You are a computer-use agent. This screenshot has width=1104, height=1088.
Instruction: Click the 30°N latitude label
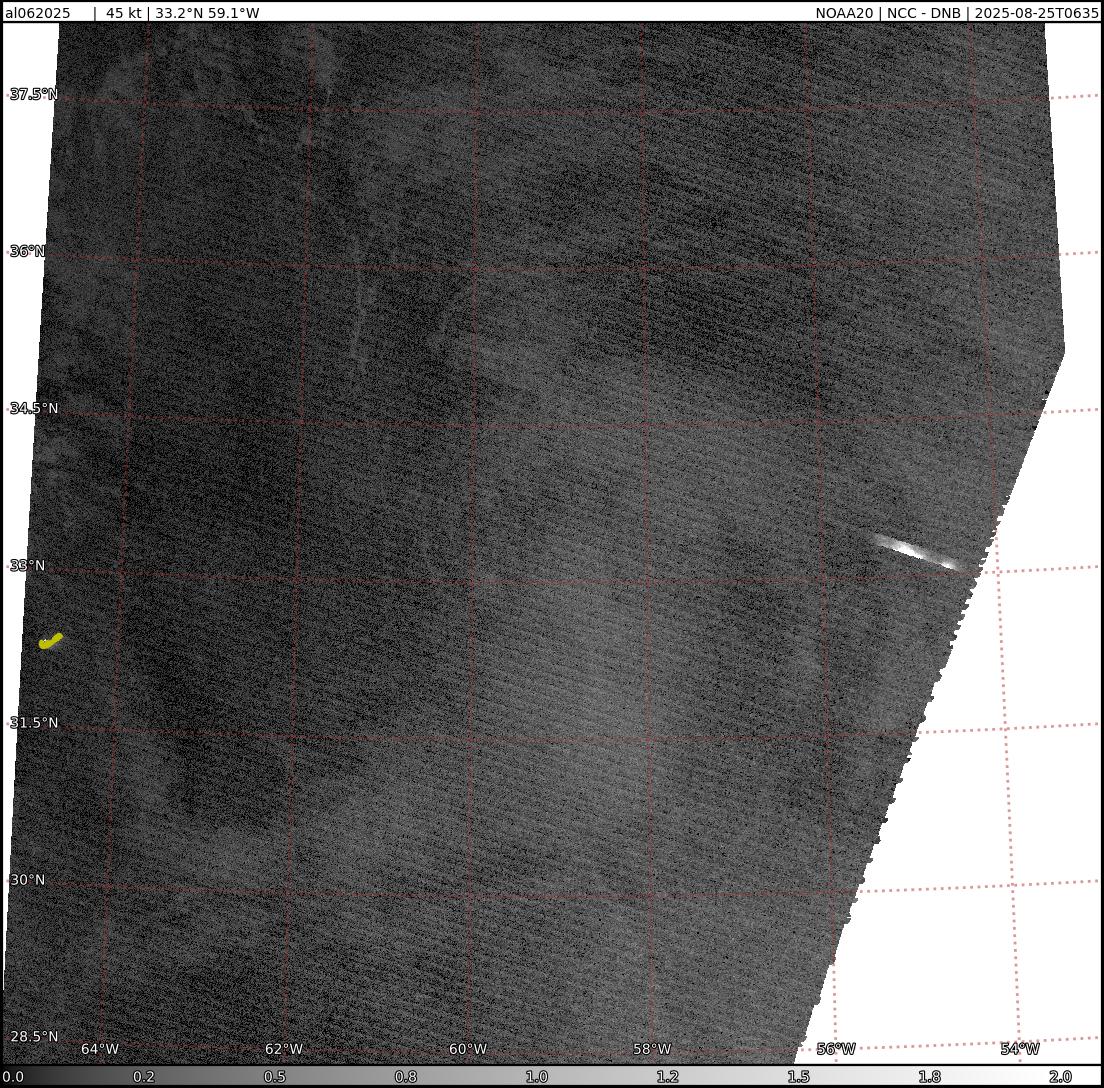pyautogui.click(x=28, y=880)
